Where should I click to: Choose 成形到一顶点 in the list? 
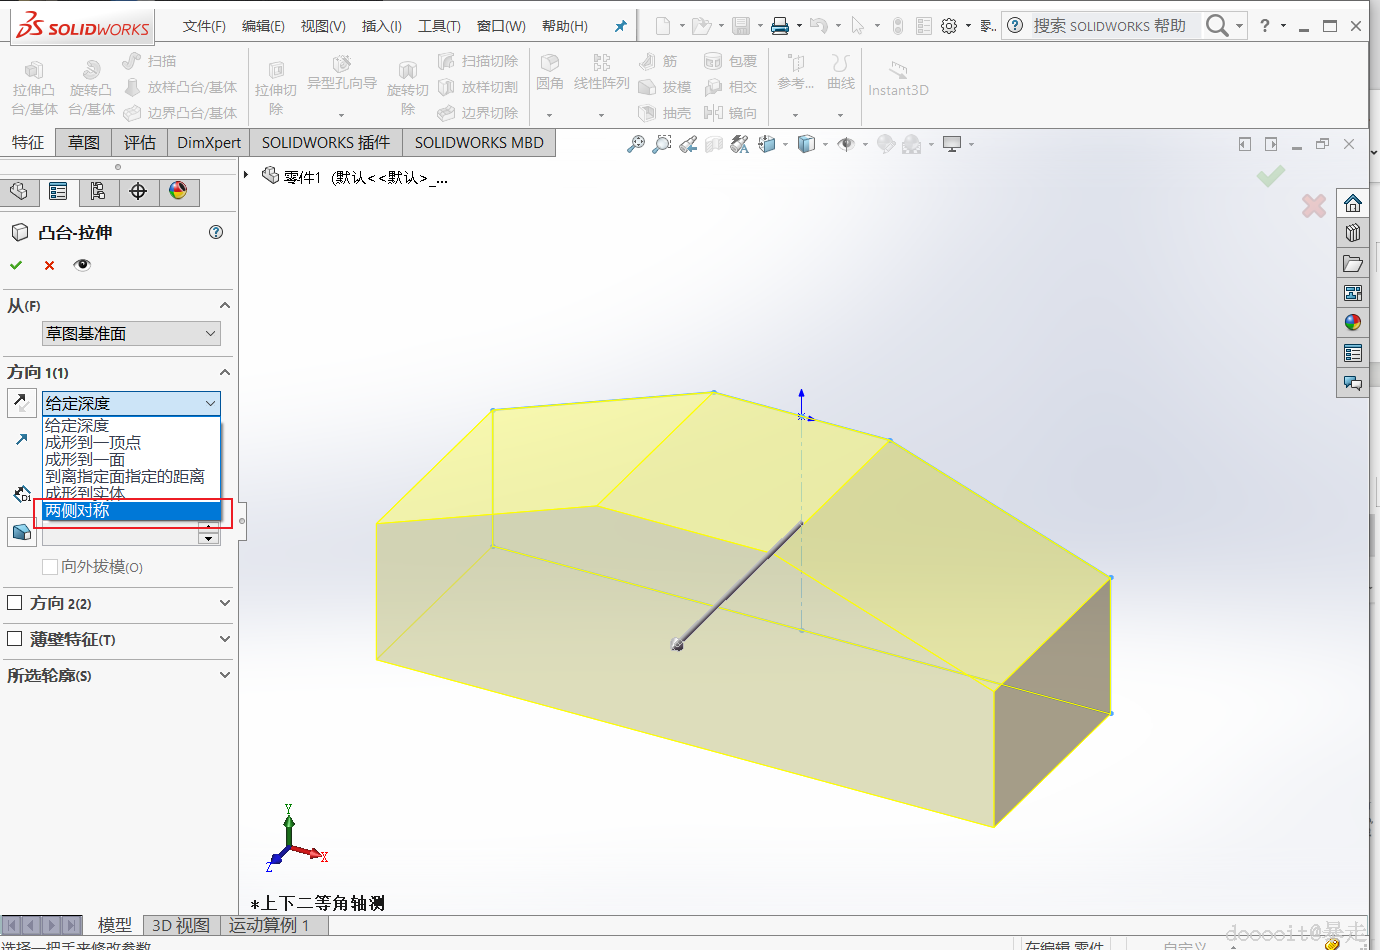(x=93, y=443)
